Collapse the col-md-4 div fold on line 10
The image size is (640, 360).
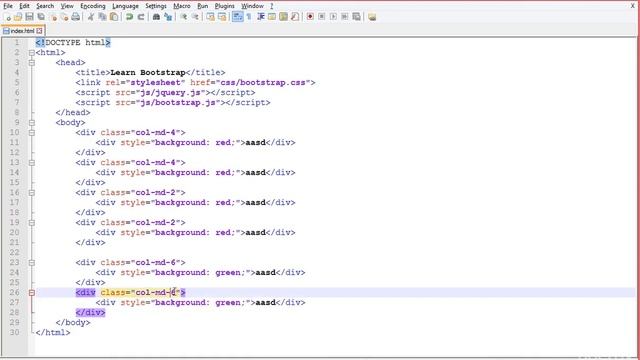point(32,133)
